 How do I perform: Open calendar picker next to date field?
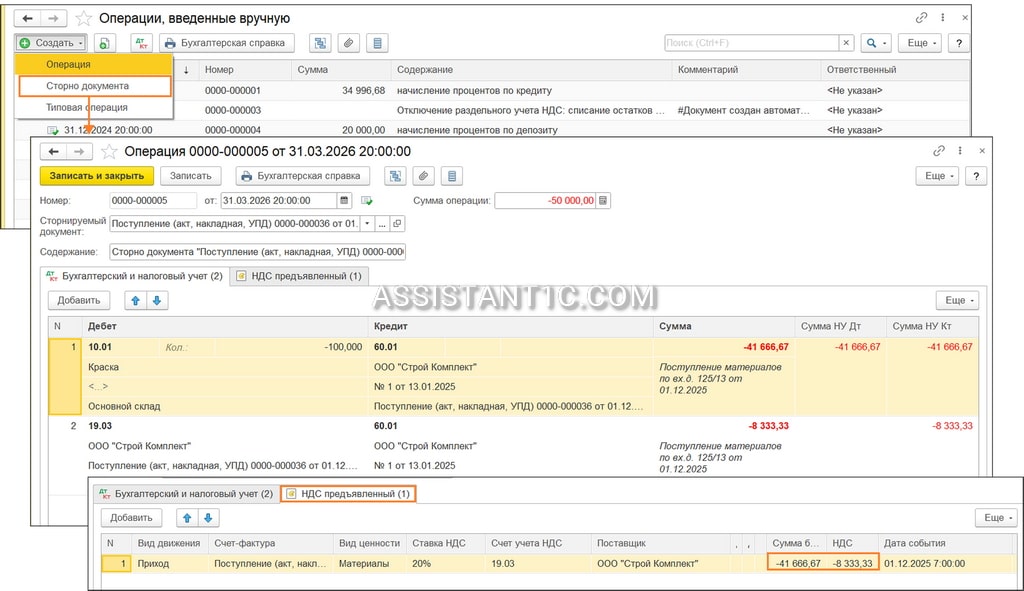tap(344, 201)
